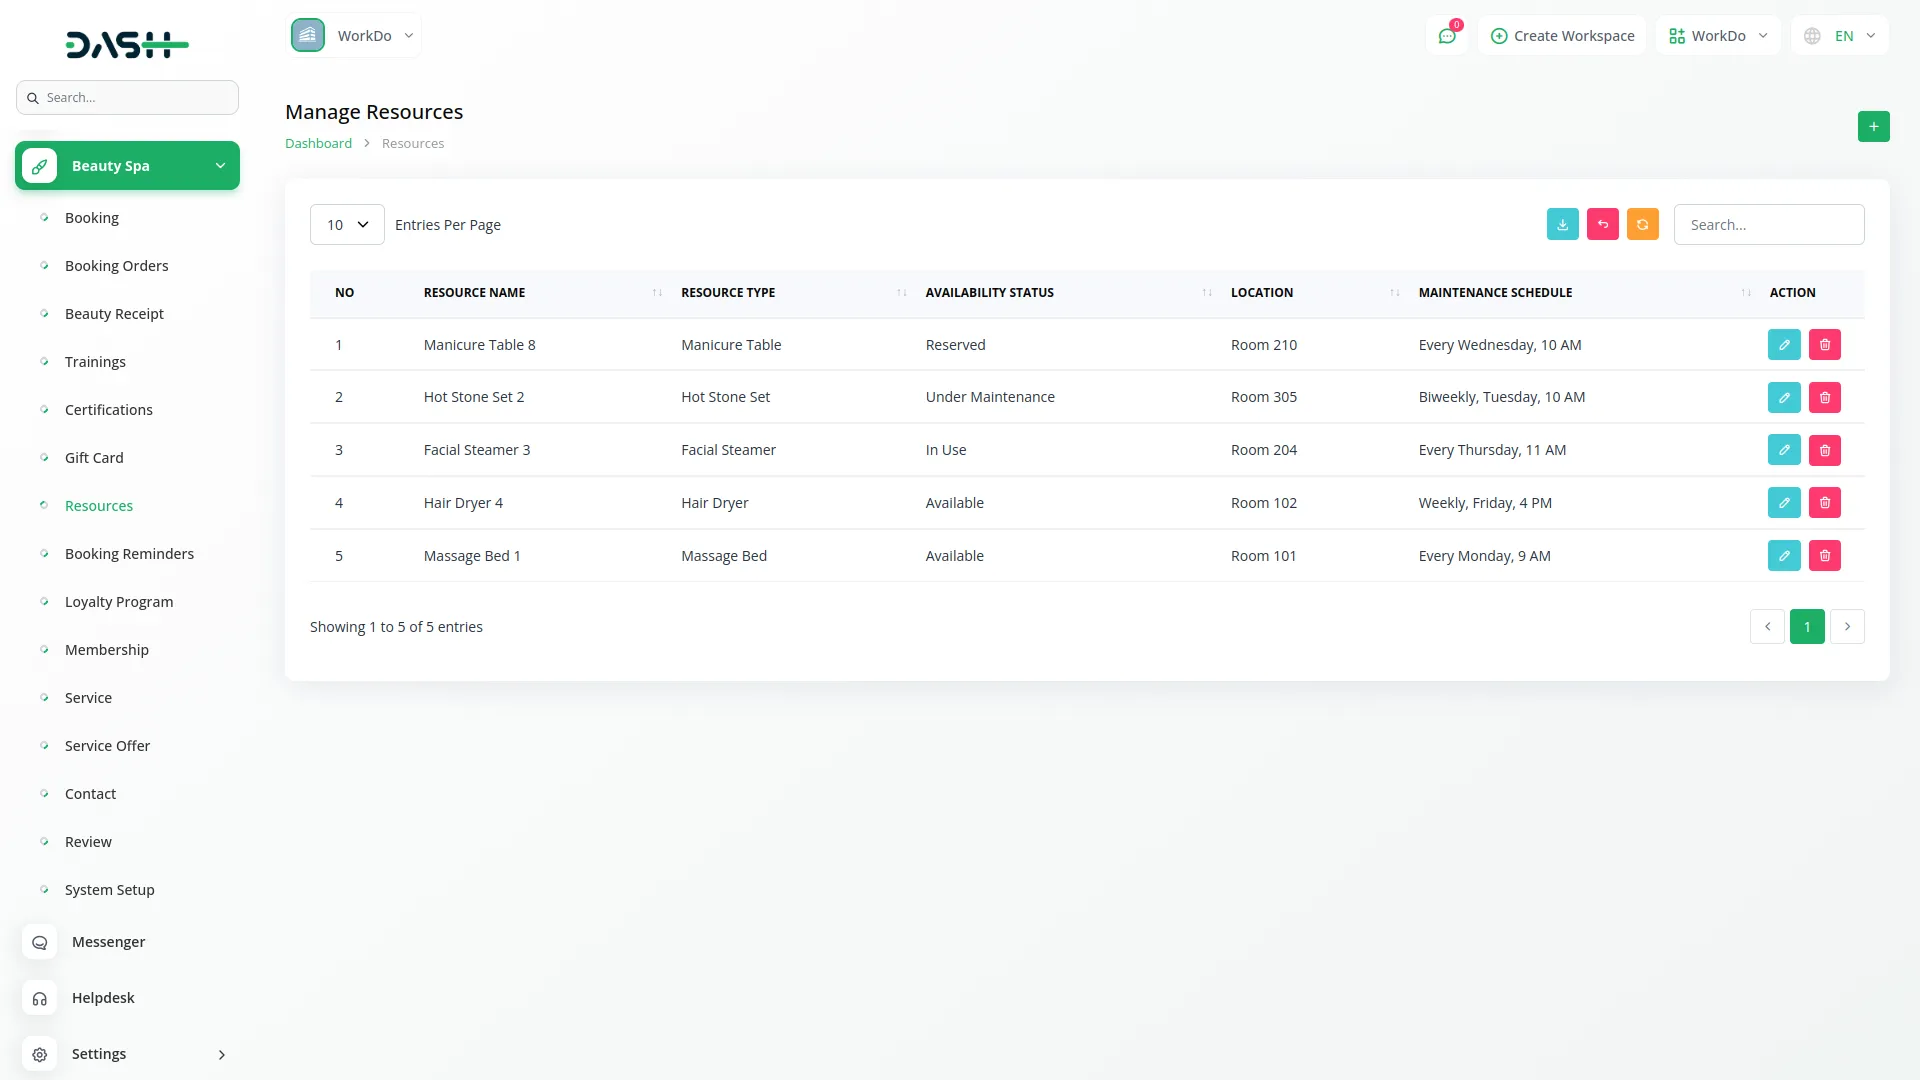1920x1080 pixels.
Task: Open Booking Orders from the sidebar
Action: 116,265
